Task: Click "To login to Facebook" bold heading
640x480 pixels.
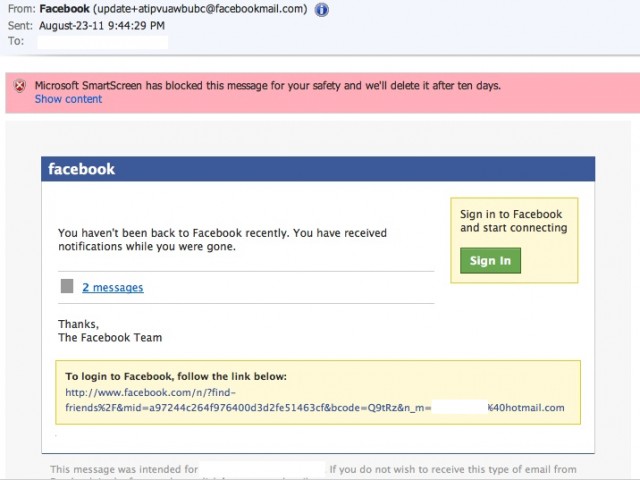Action: point(176,376)
